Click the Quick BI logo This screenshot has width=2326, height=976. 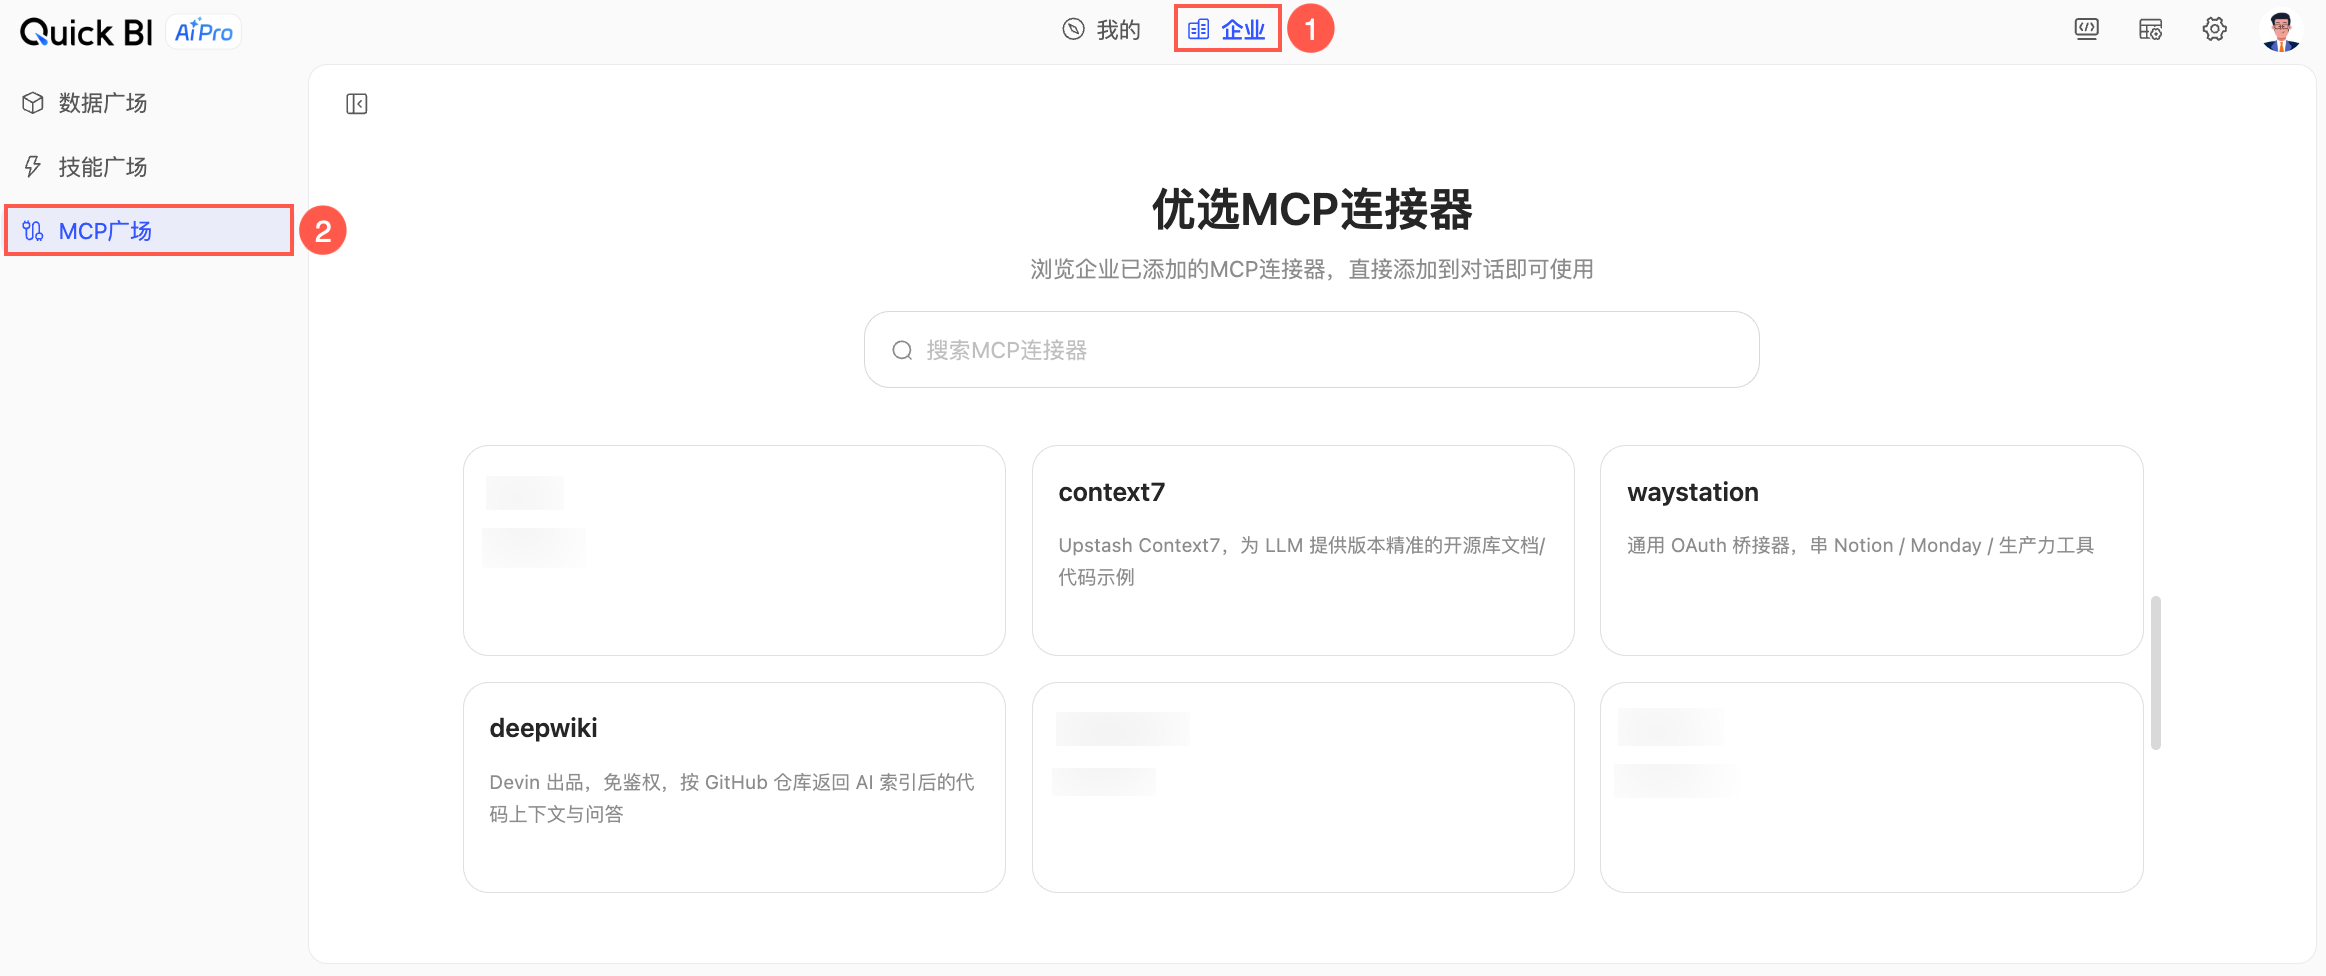point(86,32)
